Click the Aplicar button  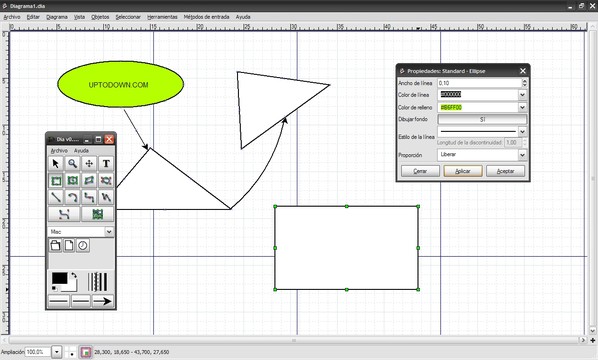pyautogui.click(x=463, y=171)
